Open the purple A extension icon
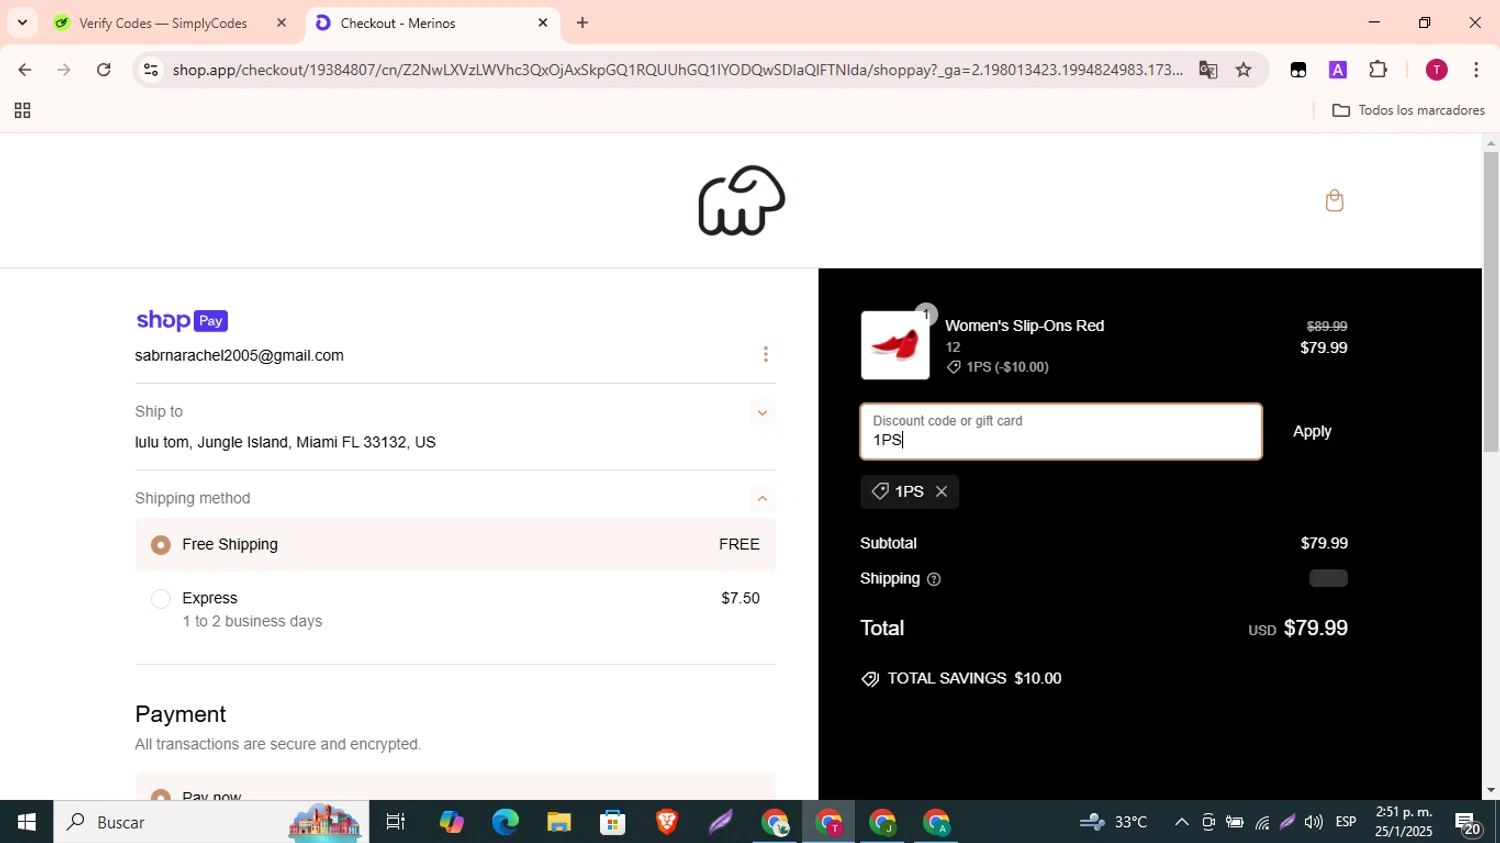The height and width of the screenshot is (843, 1500). click(x=1338, y=70)
